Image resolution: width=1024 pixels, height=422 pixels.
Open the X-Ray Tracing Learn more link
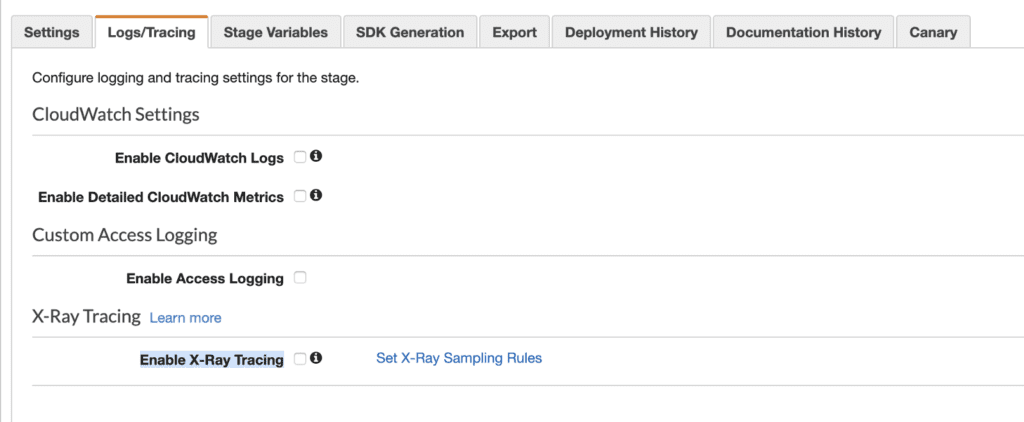185,318
